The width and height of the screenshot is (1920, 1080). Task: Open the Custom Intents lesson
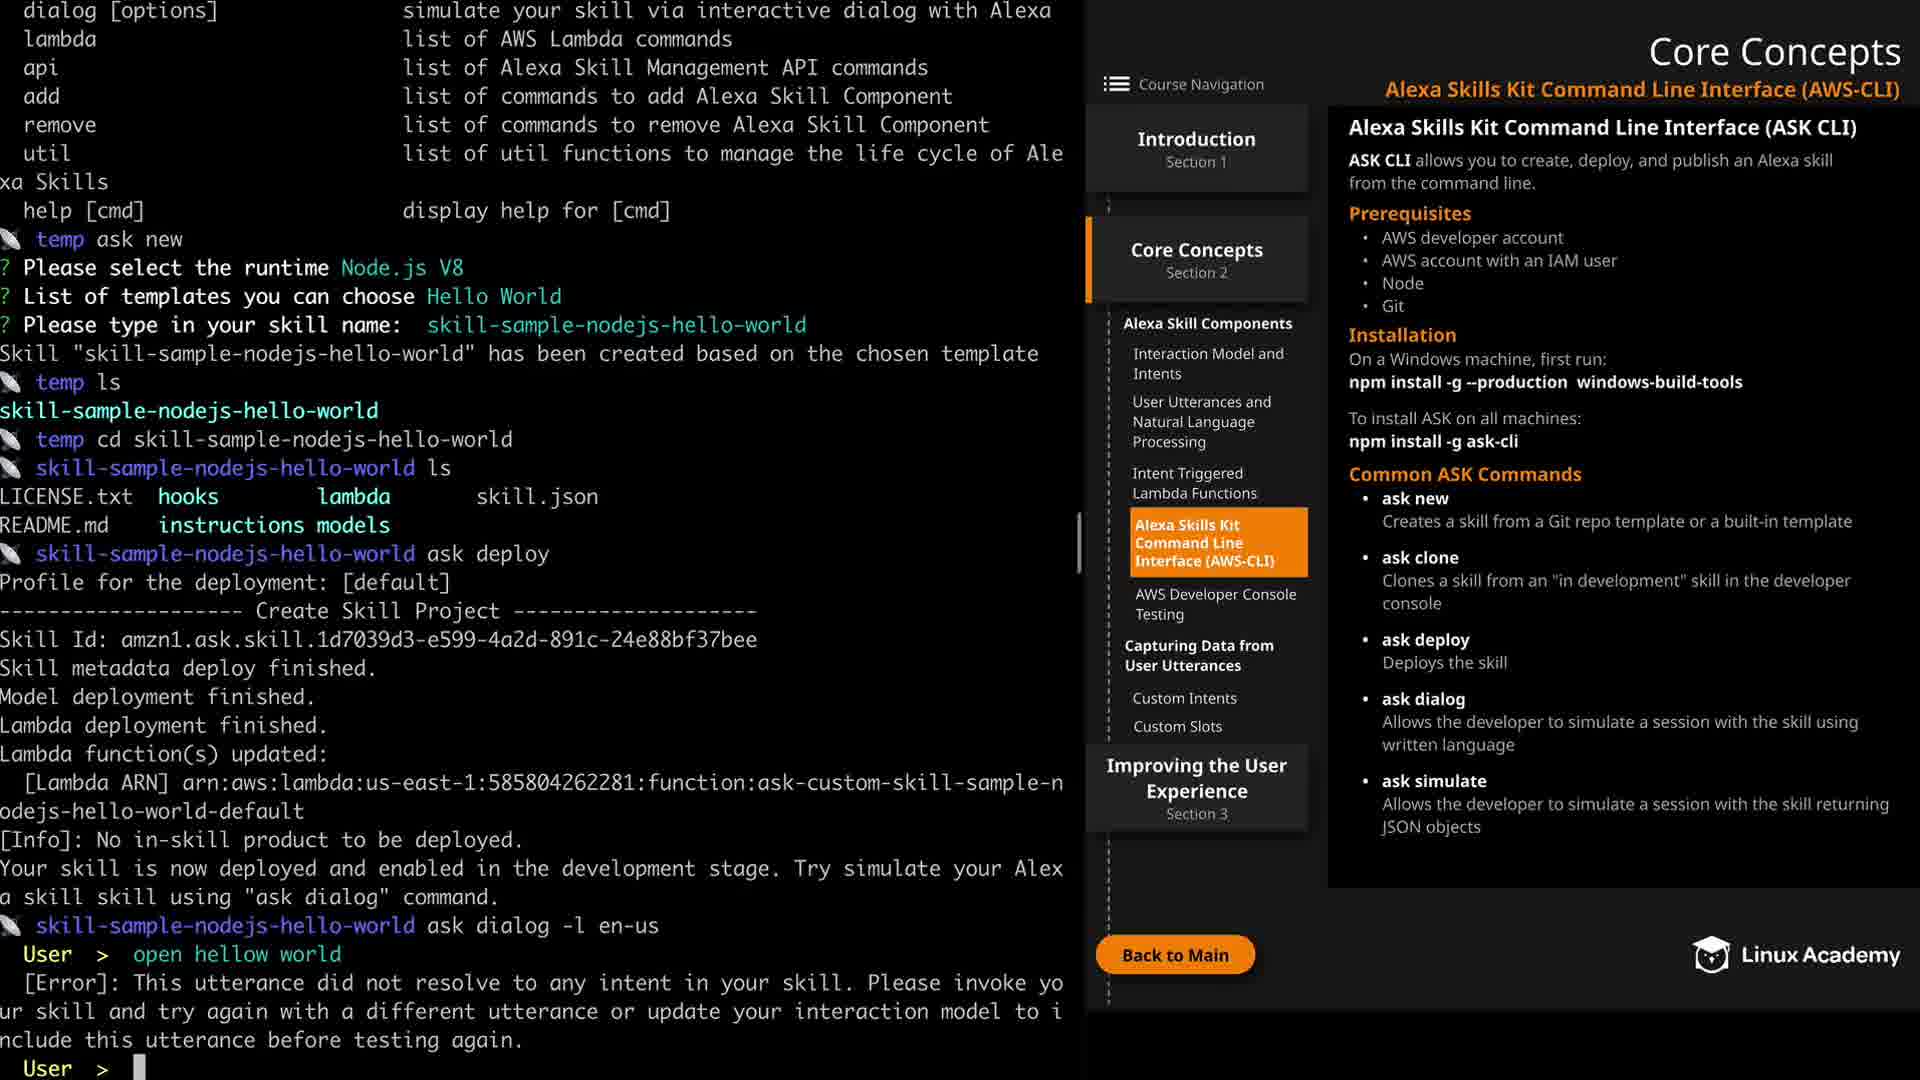[1184, 698]
